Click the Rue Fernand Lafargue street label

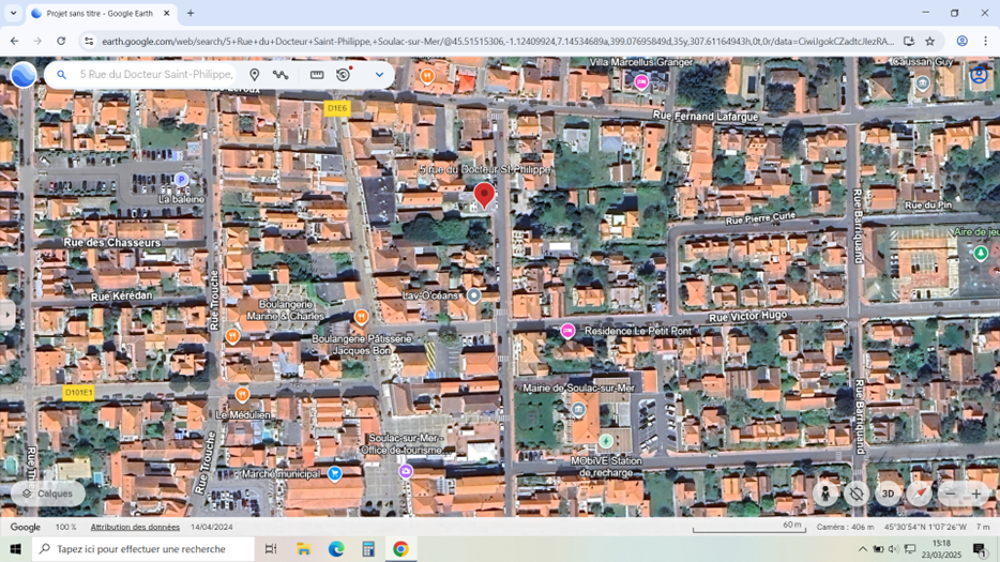(705, 116)
